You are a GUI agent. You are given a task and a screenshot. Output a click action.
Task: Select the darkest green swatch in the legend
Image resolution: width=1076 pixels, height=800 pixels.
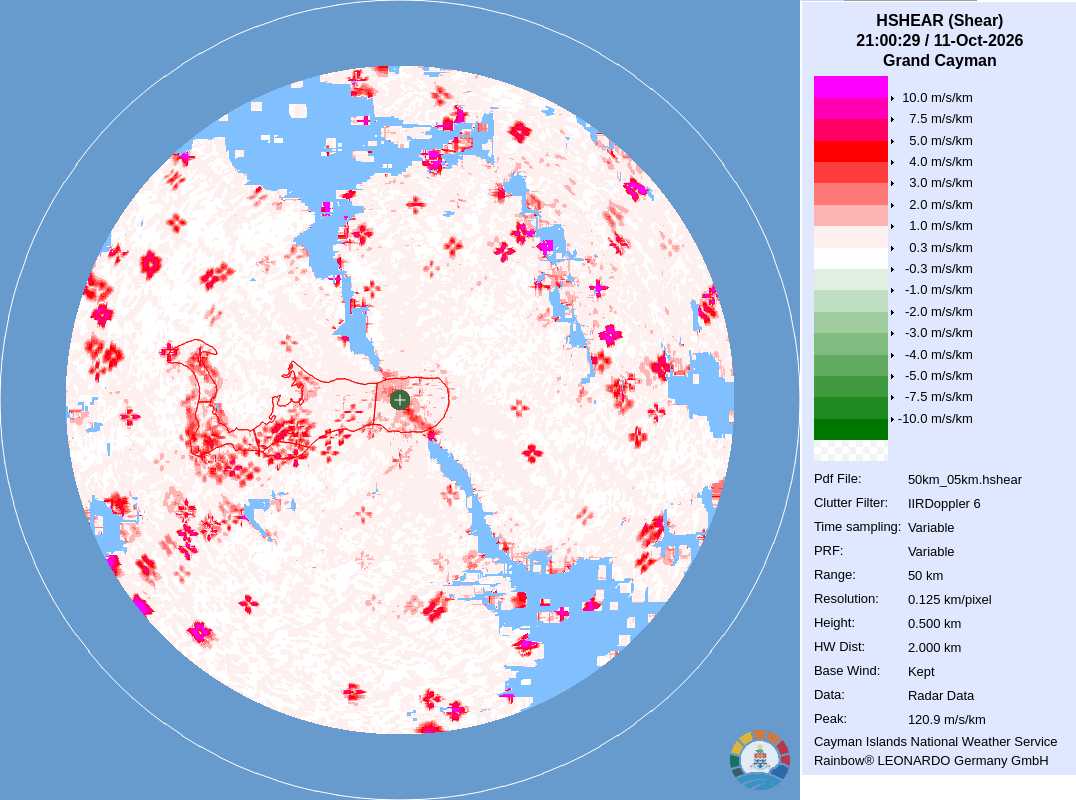(x=850, y=430)
